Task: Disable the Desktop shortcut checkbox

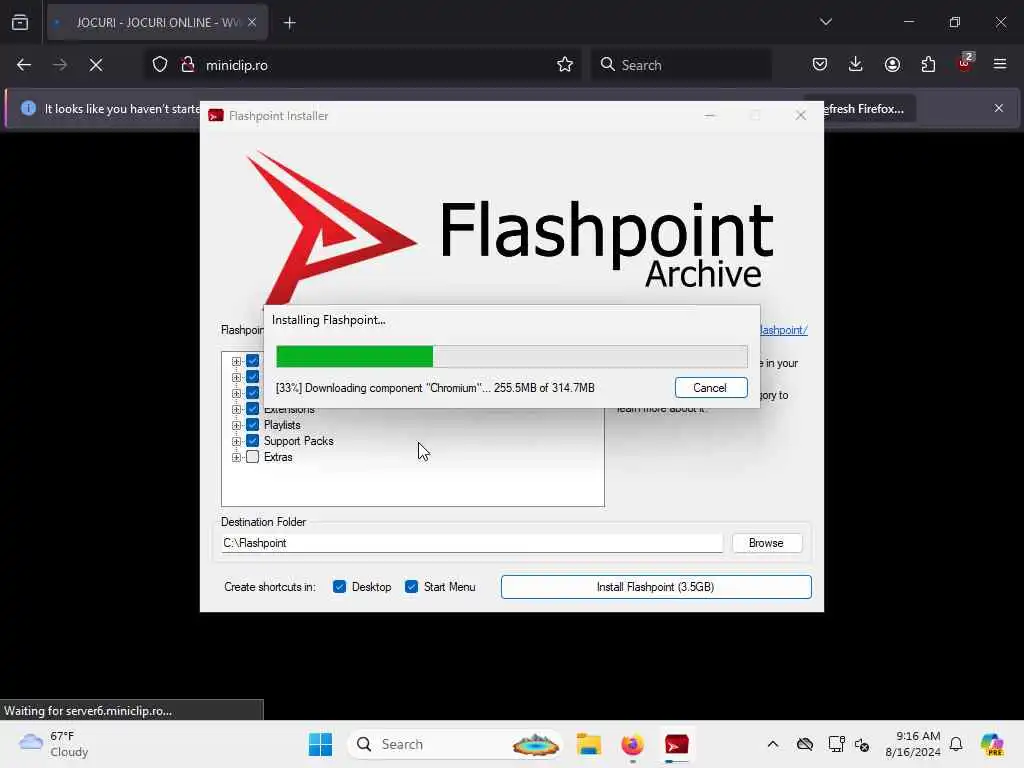Action: [339, 586]
